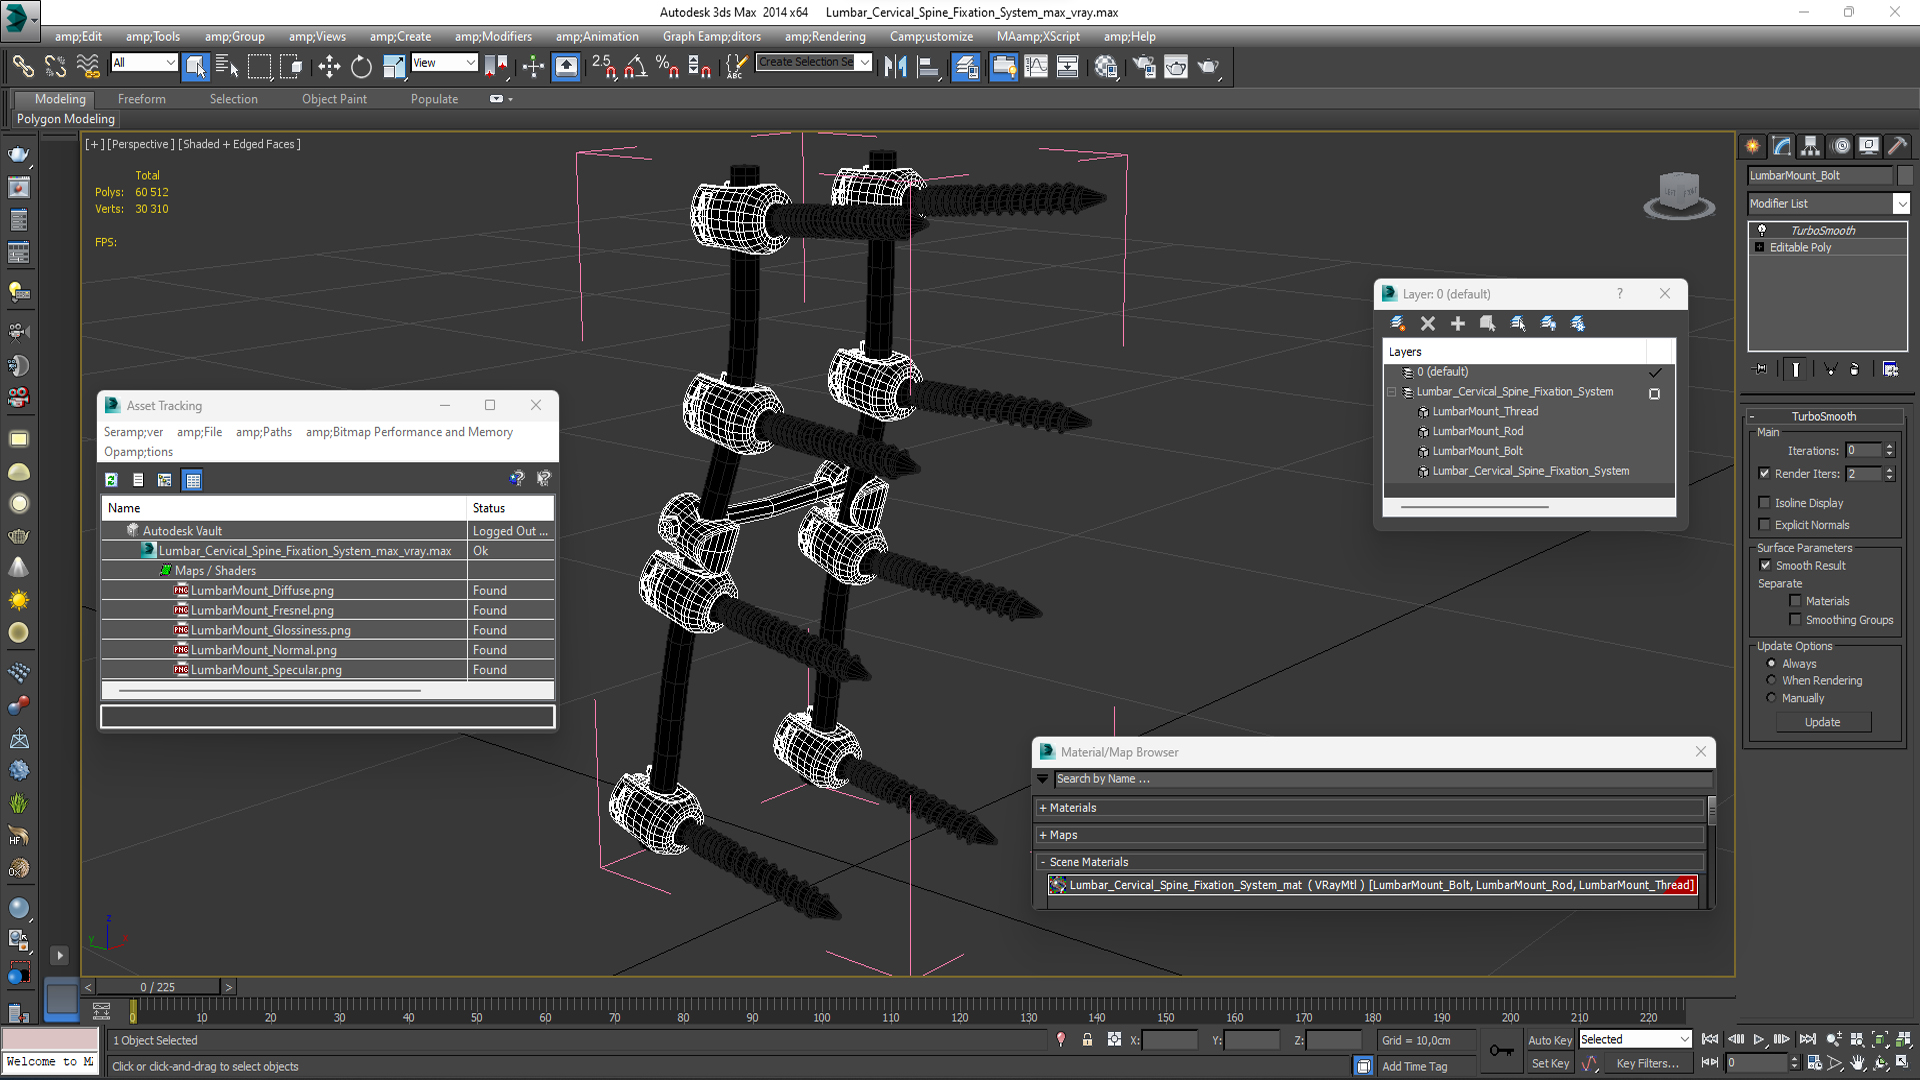Screen dimensions: 1920x1080
Task: Toggle TurboSmooth modifier light bulb
Action: [1762, 230]
